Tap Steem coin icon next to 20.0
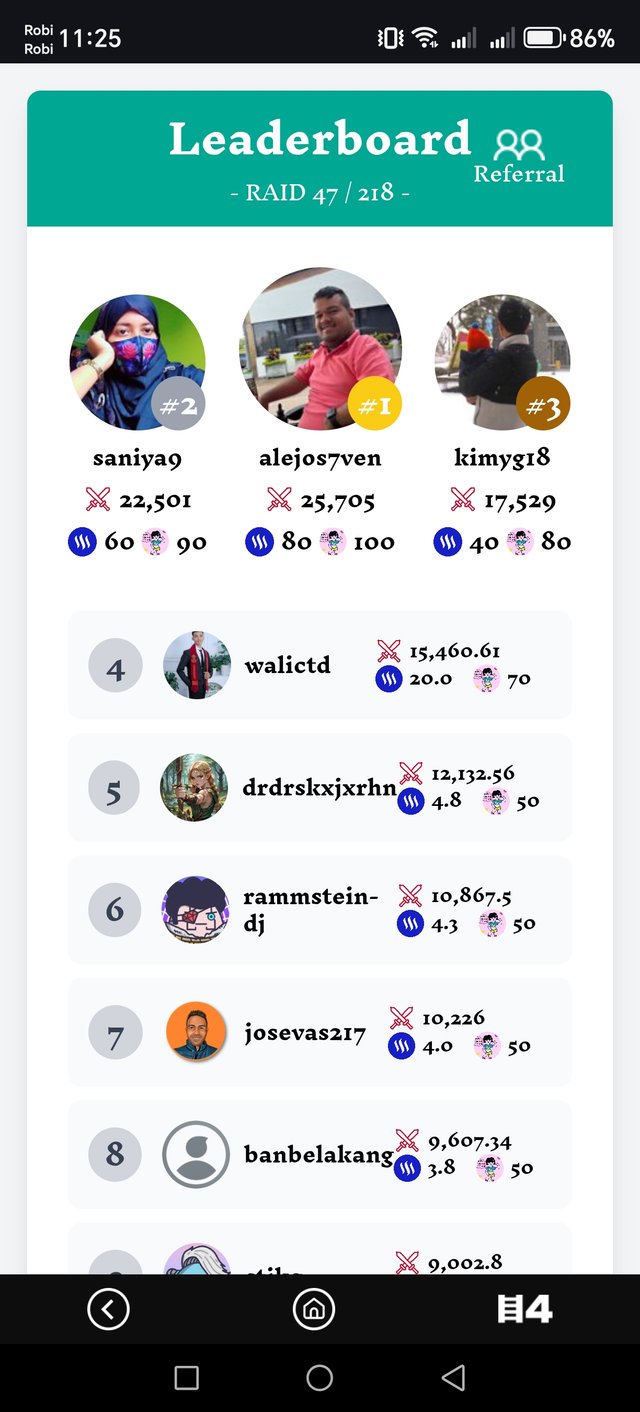This screenshot has height=1412, width=640. 389,679
